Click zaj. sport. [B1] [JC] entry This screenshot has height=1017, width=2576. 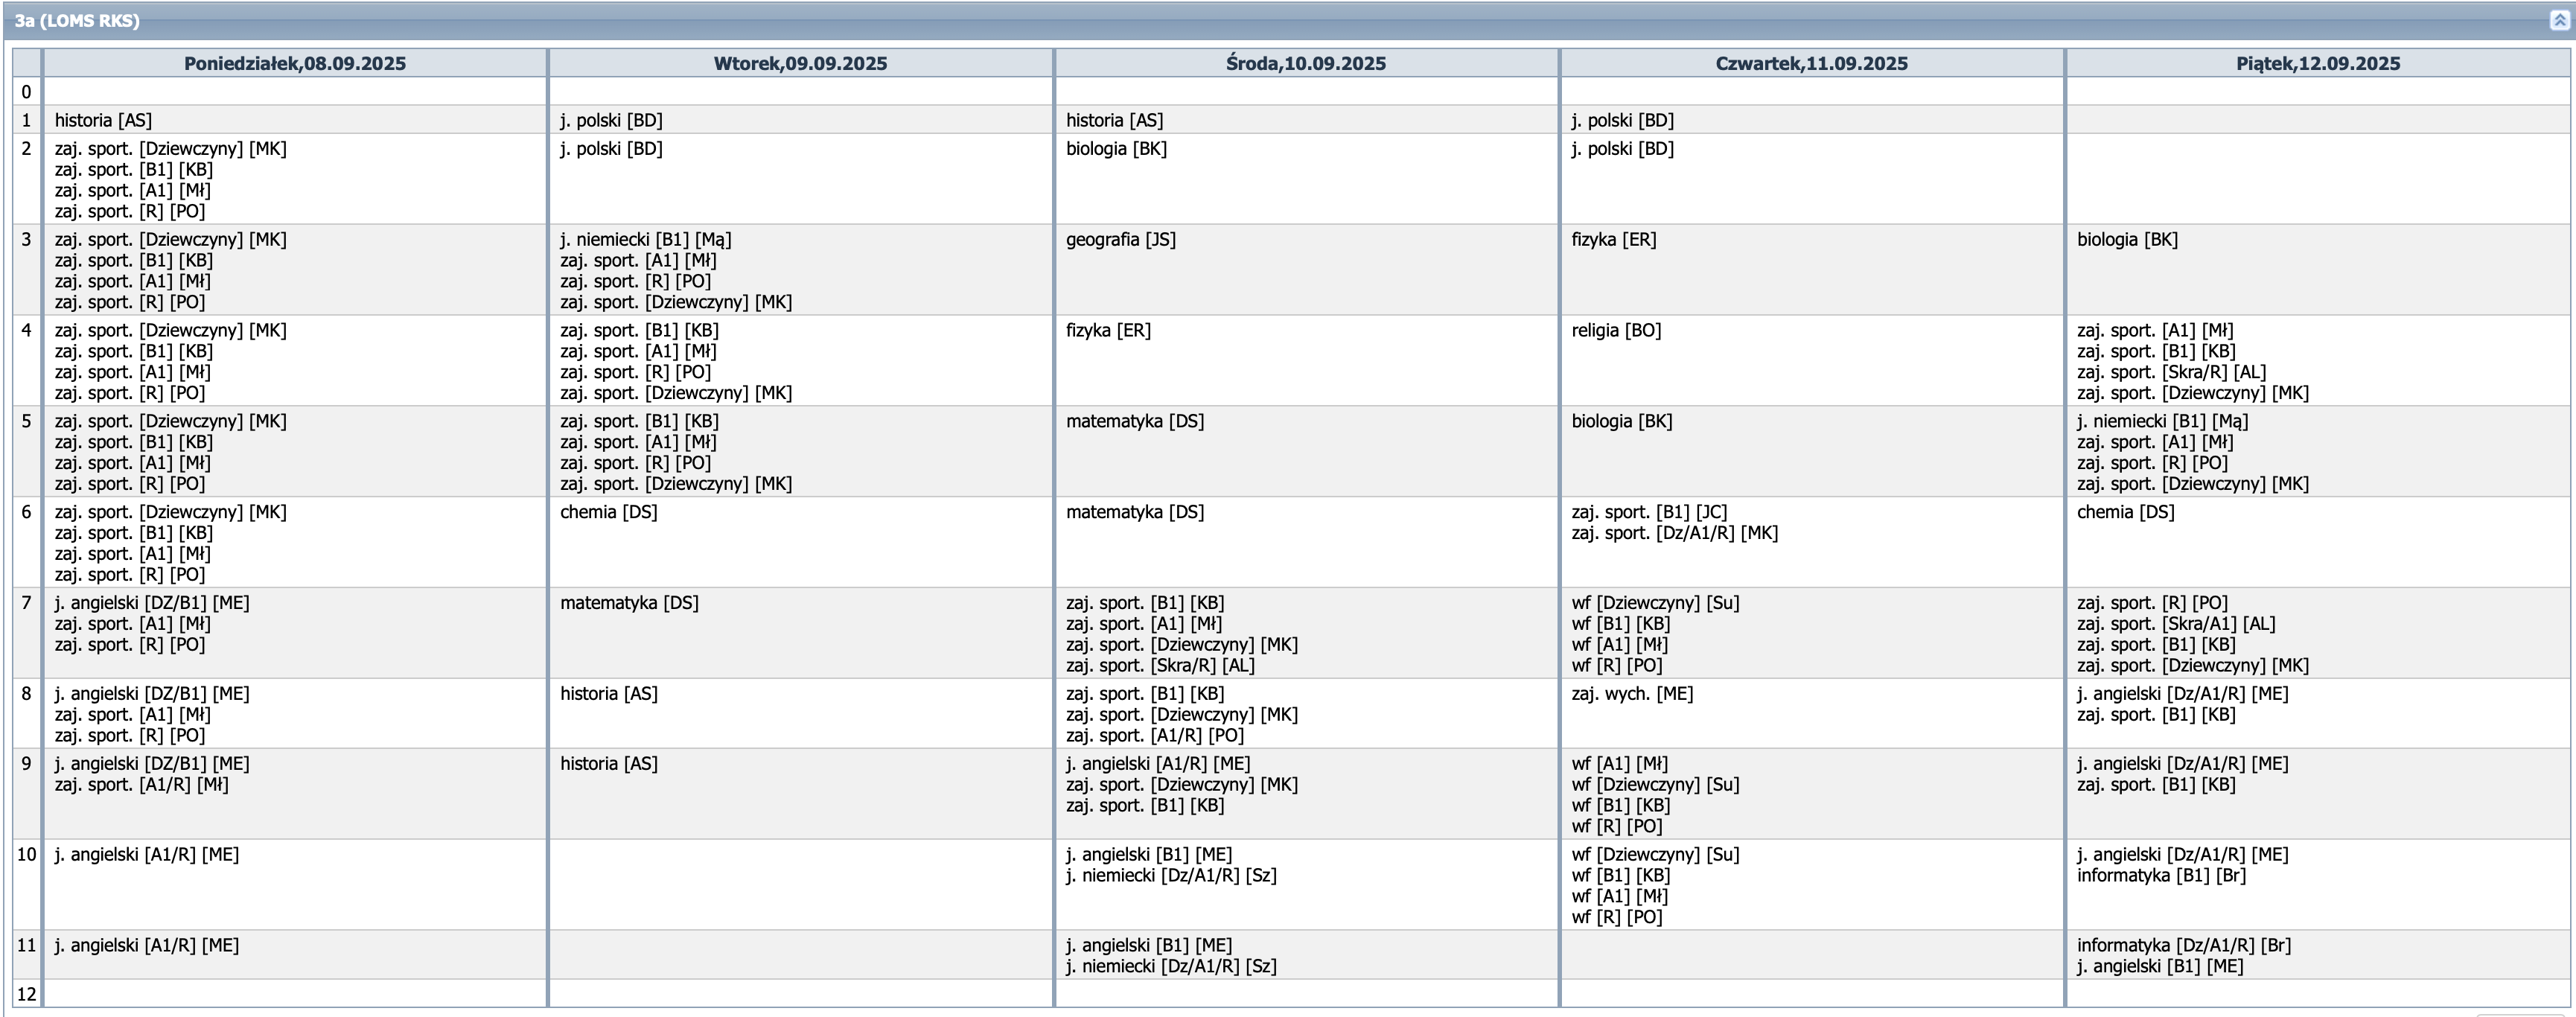[x=1649, y=512]
